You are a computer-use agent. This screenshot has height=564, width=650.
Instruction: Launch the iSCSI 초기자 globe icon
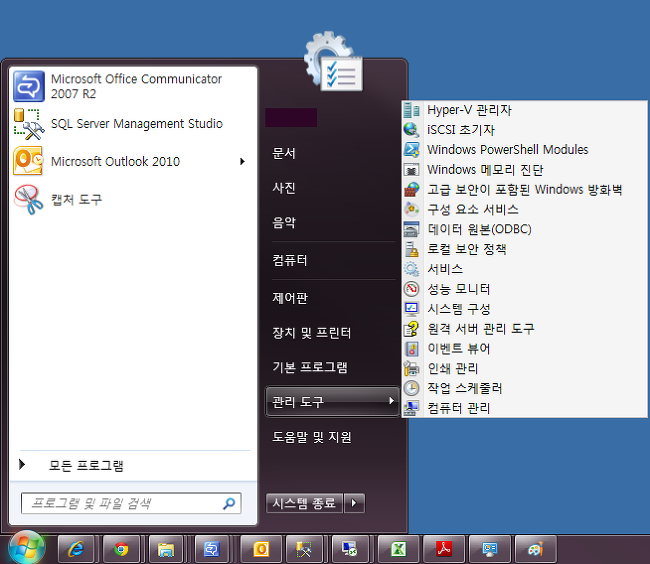pos(412,130)
